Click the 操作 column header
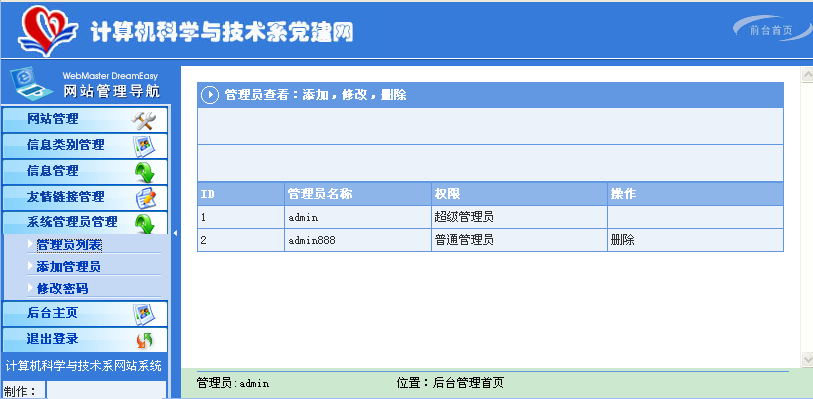 695,194
